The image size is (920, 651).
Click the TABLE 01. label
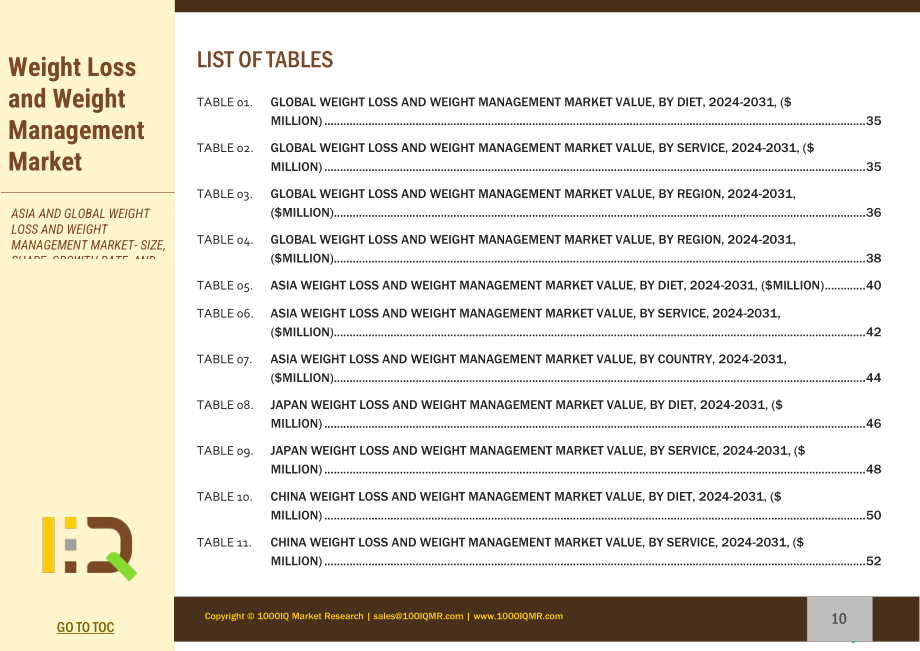coord(225,102)
